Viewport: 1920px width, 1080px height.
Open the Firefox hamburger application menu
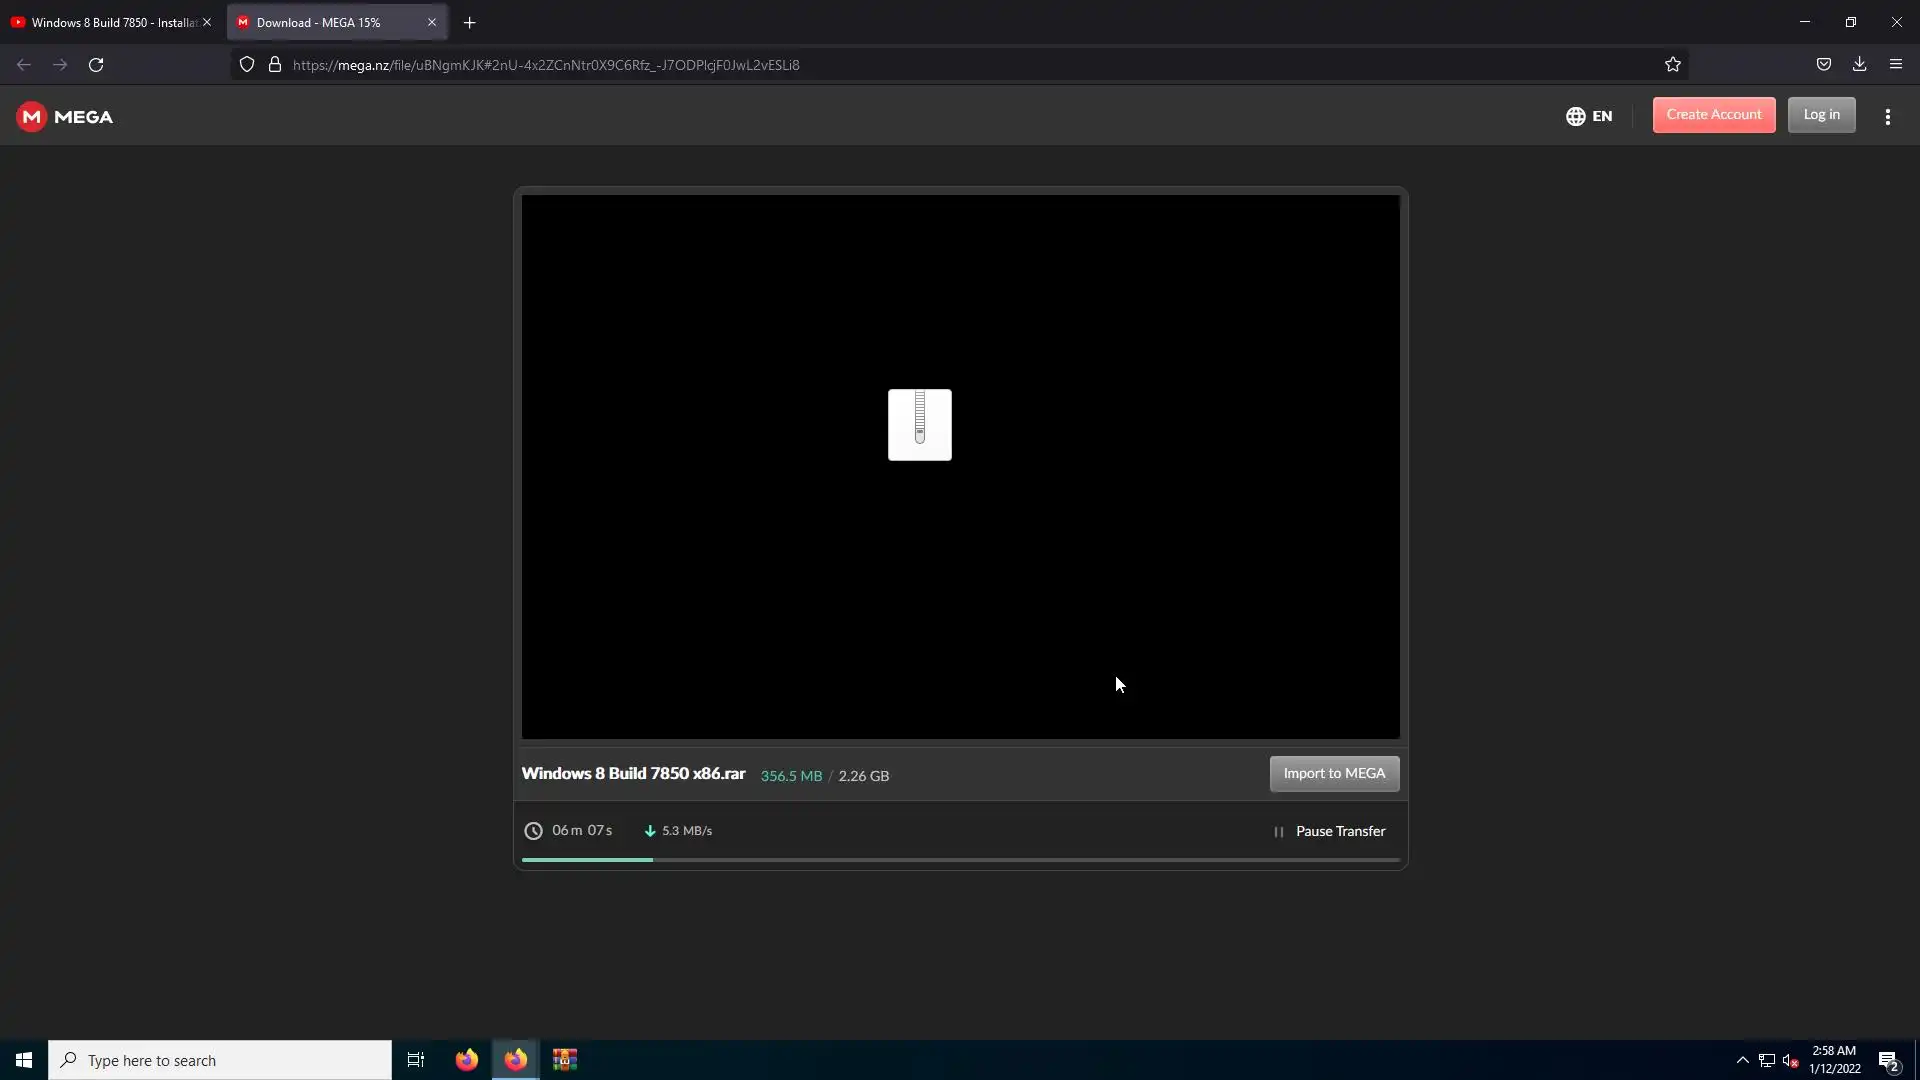pos(1895,65)
